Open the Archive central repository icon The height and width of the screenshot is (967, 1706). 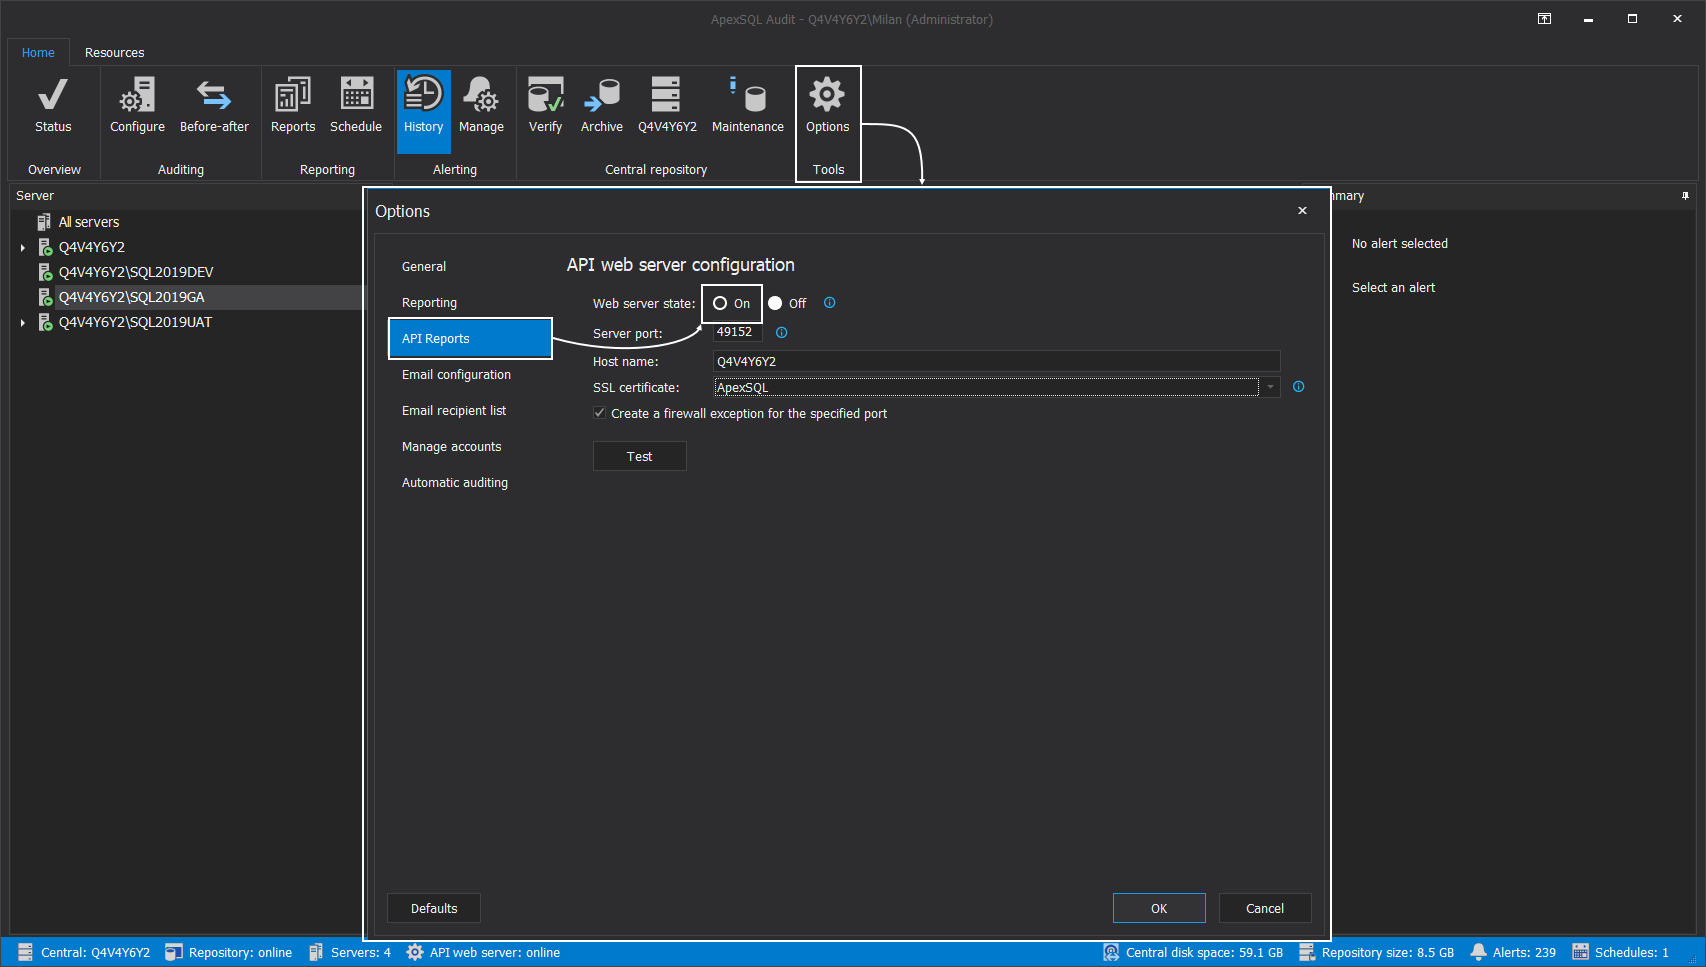point(601,105)
